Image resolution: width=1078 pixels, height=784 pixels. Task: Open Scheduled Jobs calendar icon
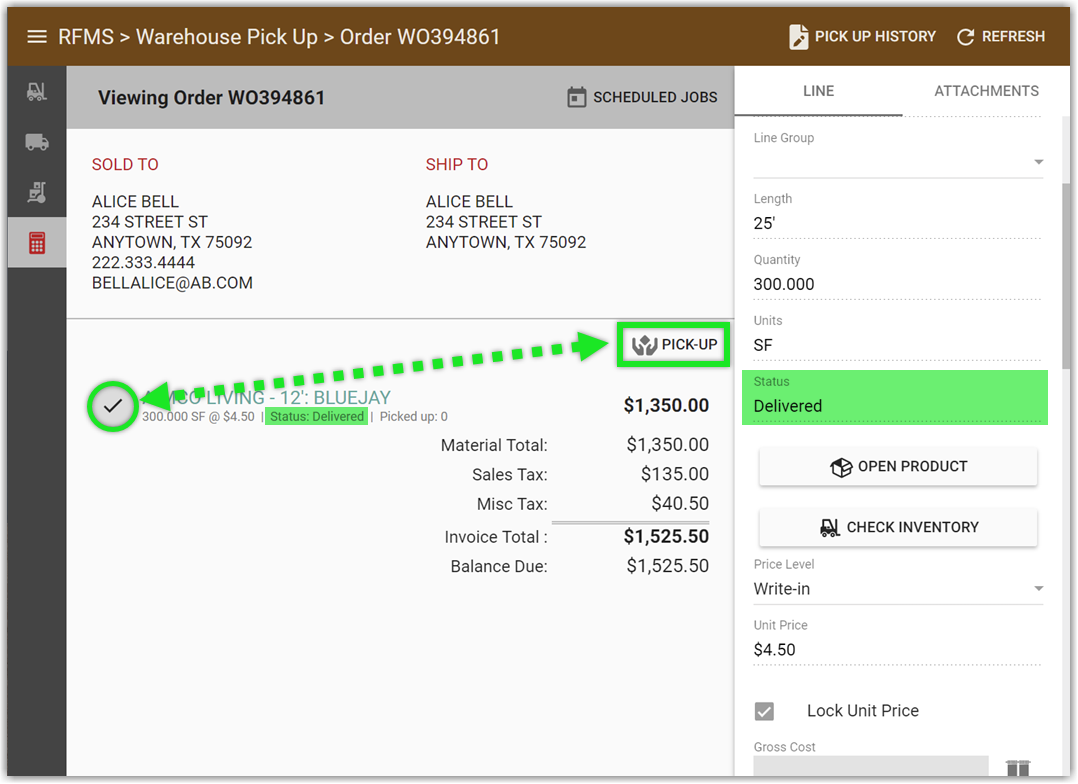[x=576, y=97]
